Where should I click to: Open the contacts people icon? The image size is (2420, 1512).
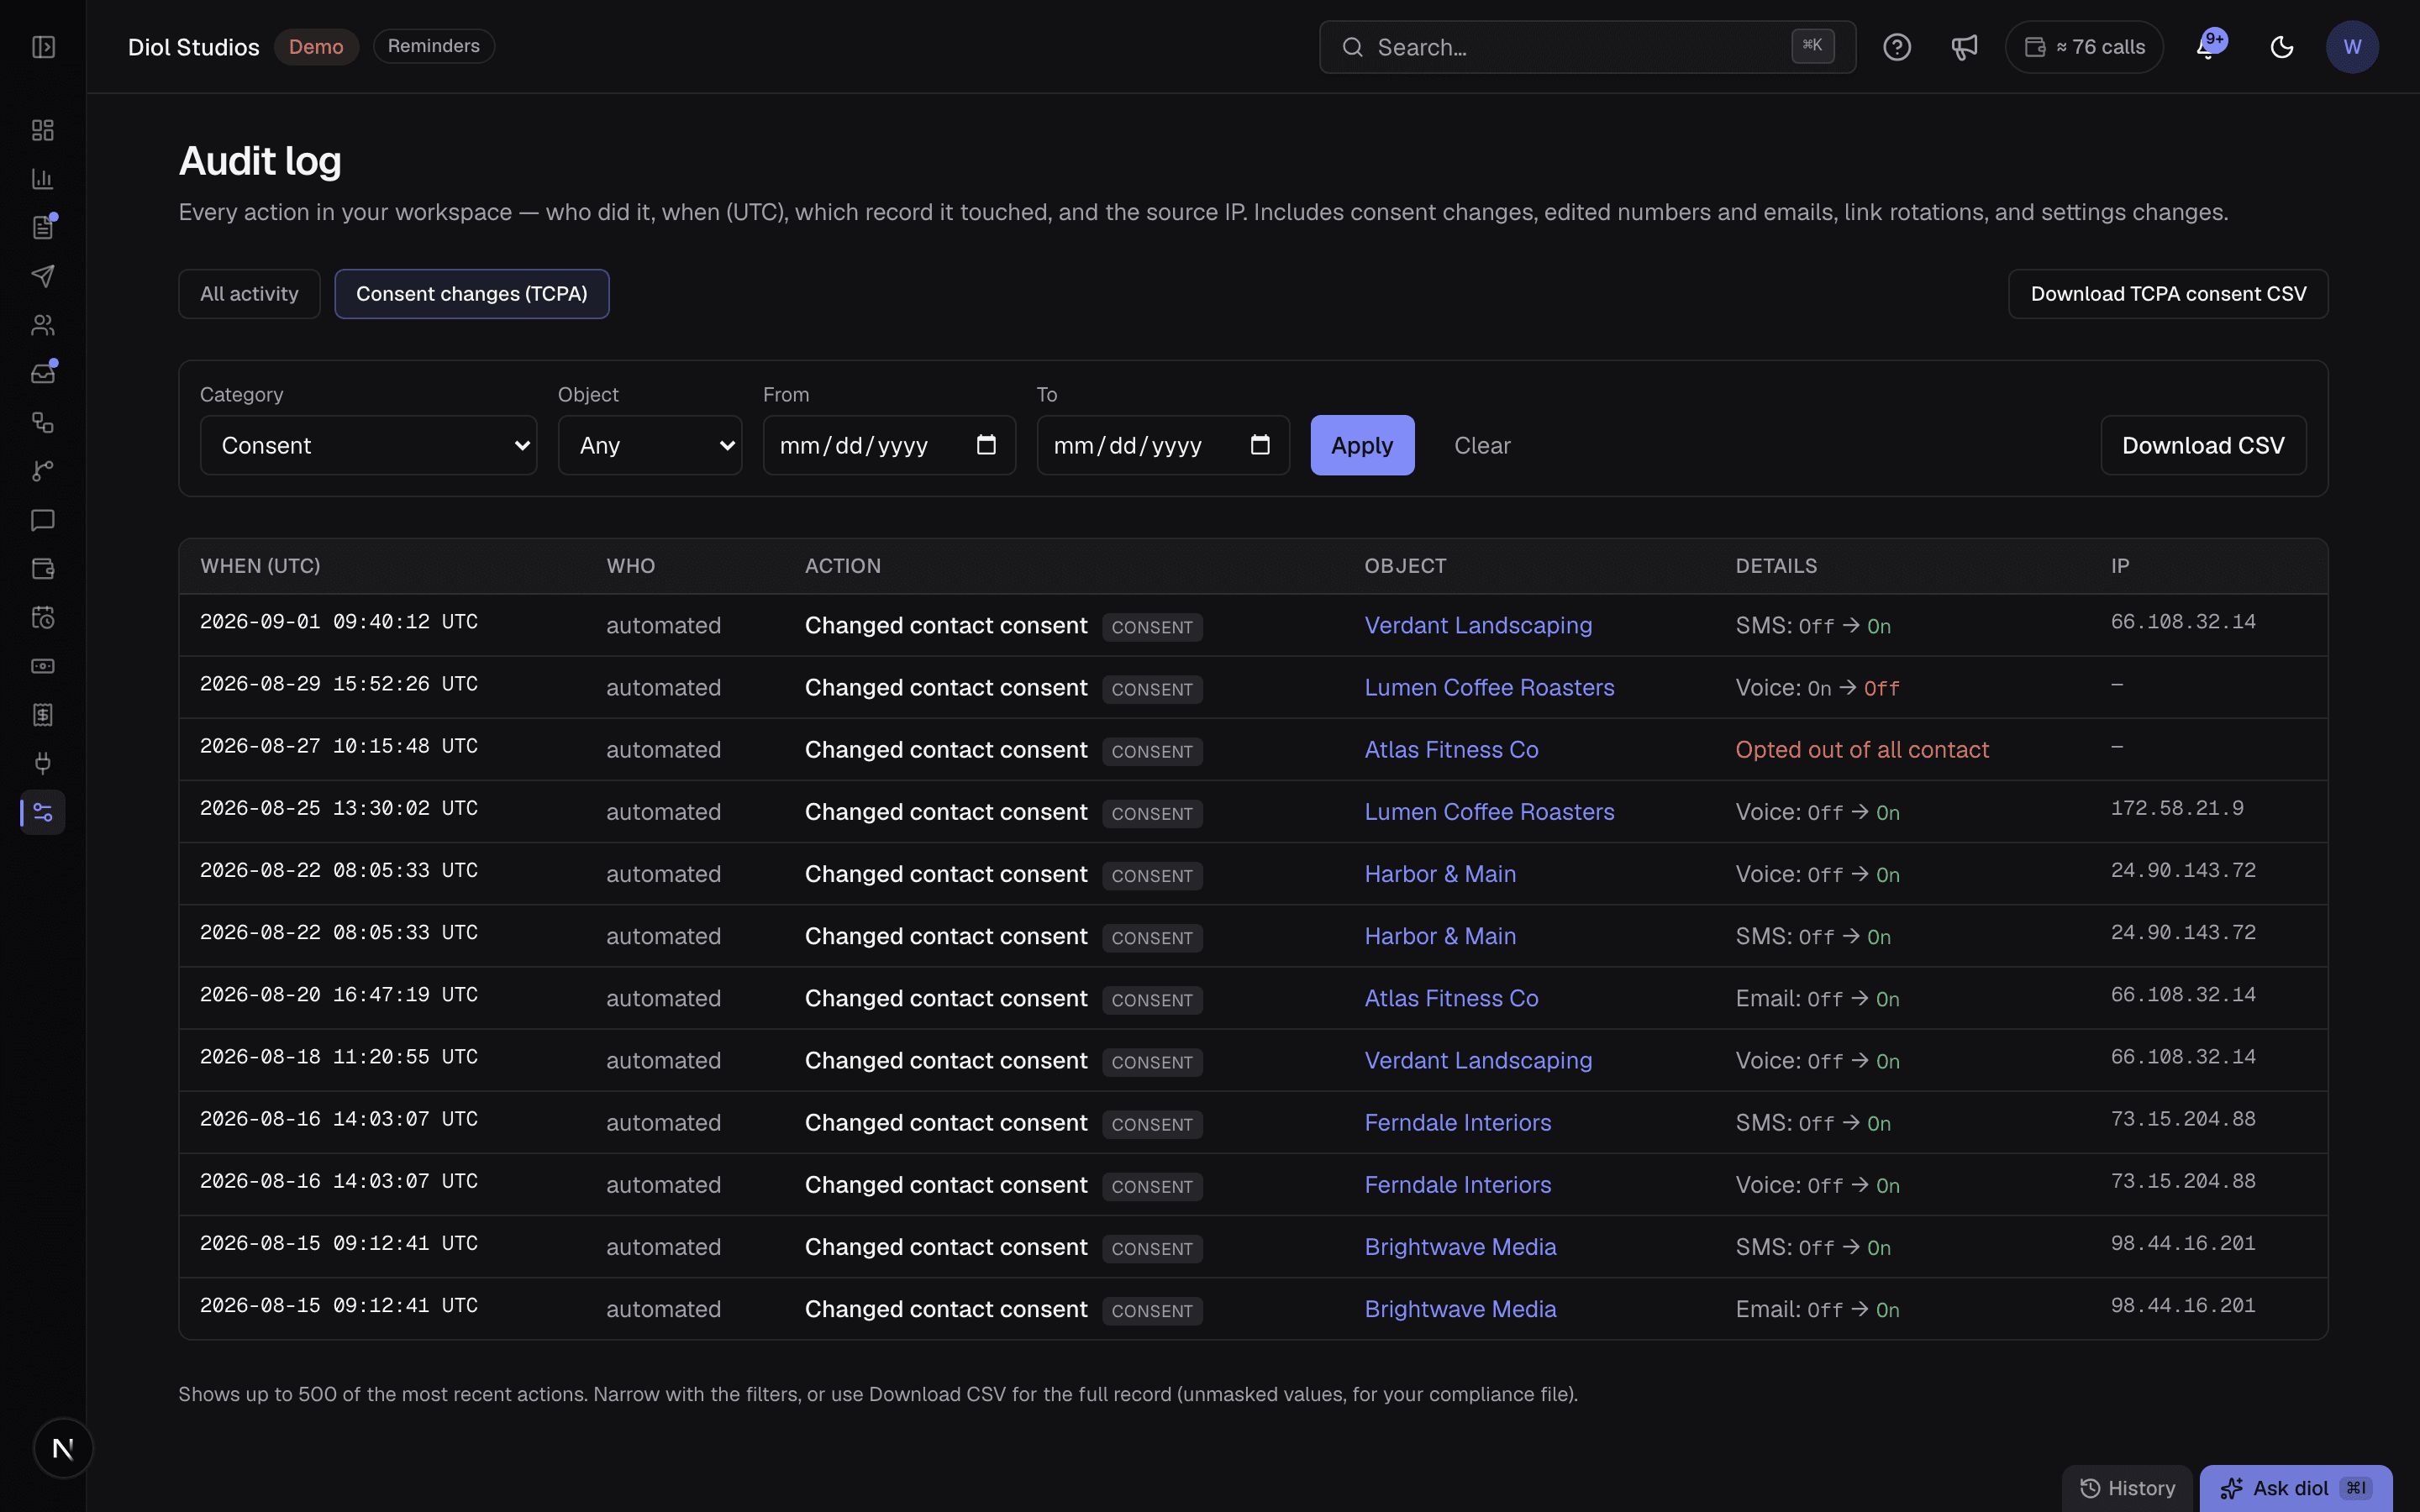pyautogui.click(x=43, y=325)
